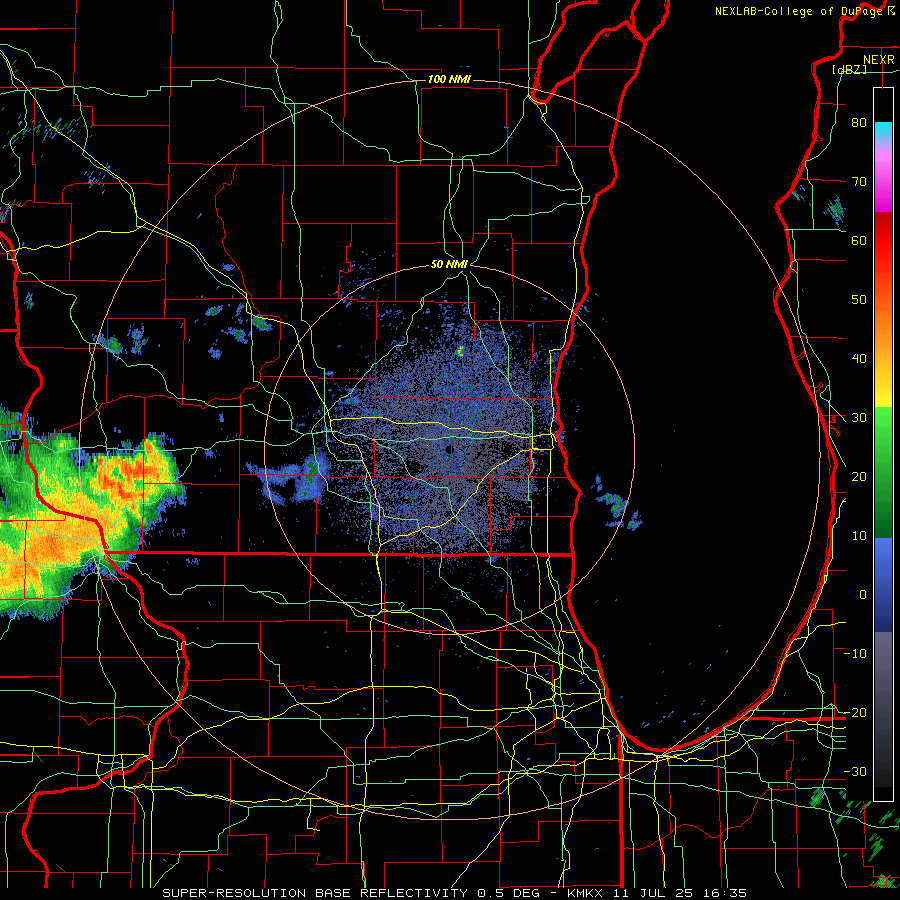Select the 40 value on the dBZ scale
Image resolution: width=900 pixels, height=900 pixels.
(x=859, y=359)
